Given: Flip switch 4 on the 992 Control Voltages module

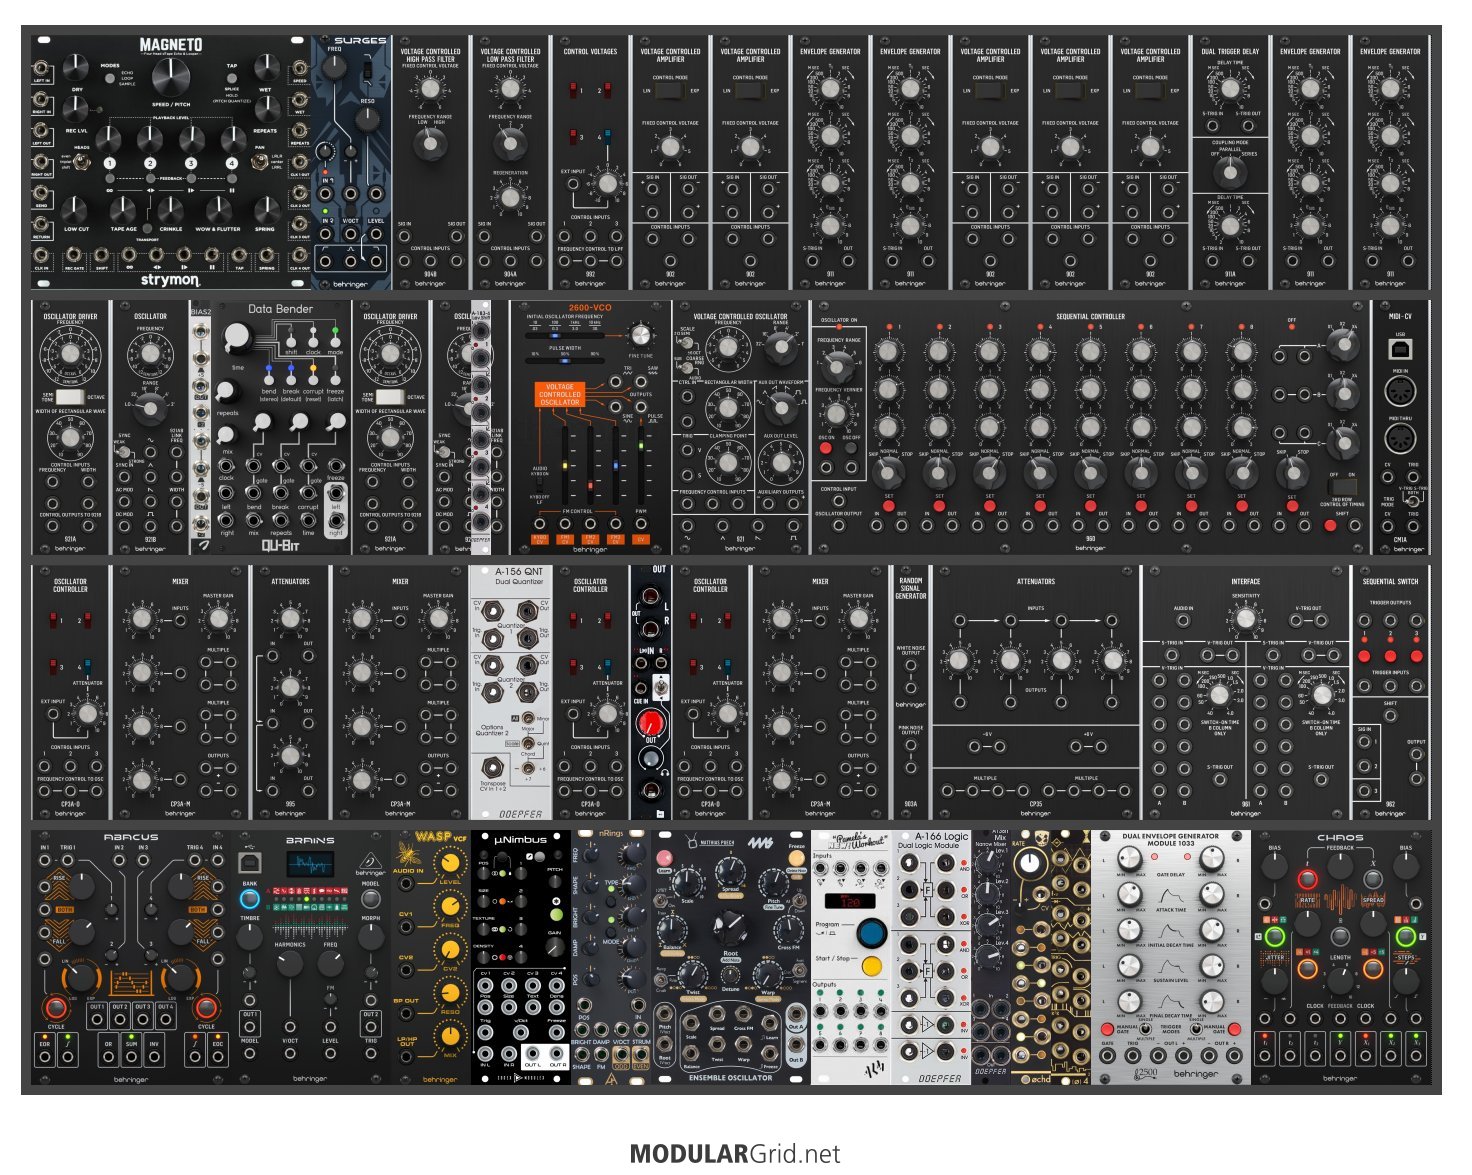Looking at the screenshot, I should (x=608, y=136).
